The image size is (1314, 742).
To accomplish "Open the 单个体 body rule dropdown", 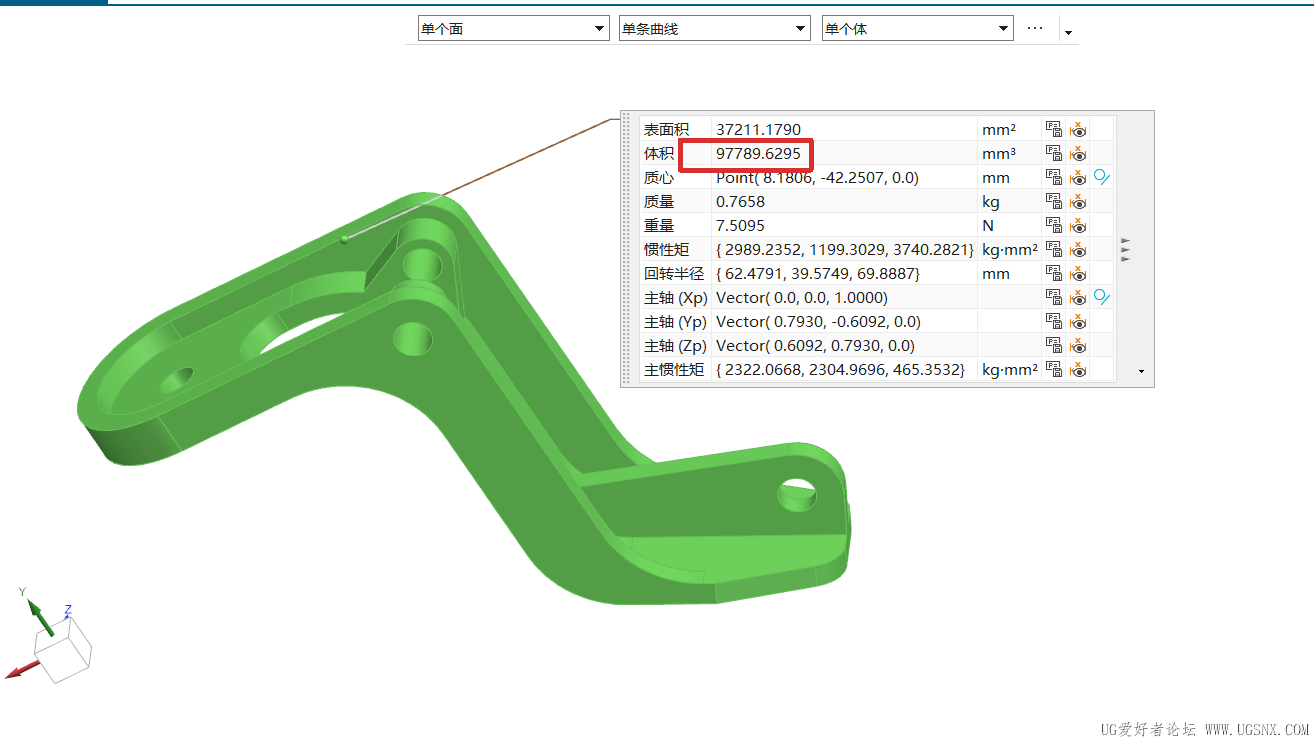I will (918, 29).
